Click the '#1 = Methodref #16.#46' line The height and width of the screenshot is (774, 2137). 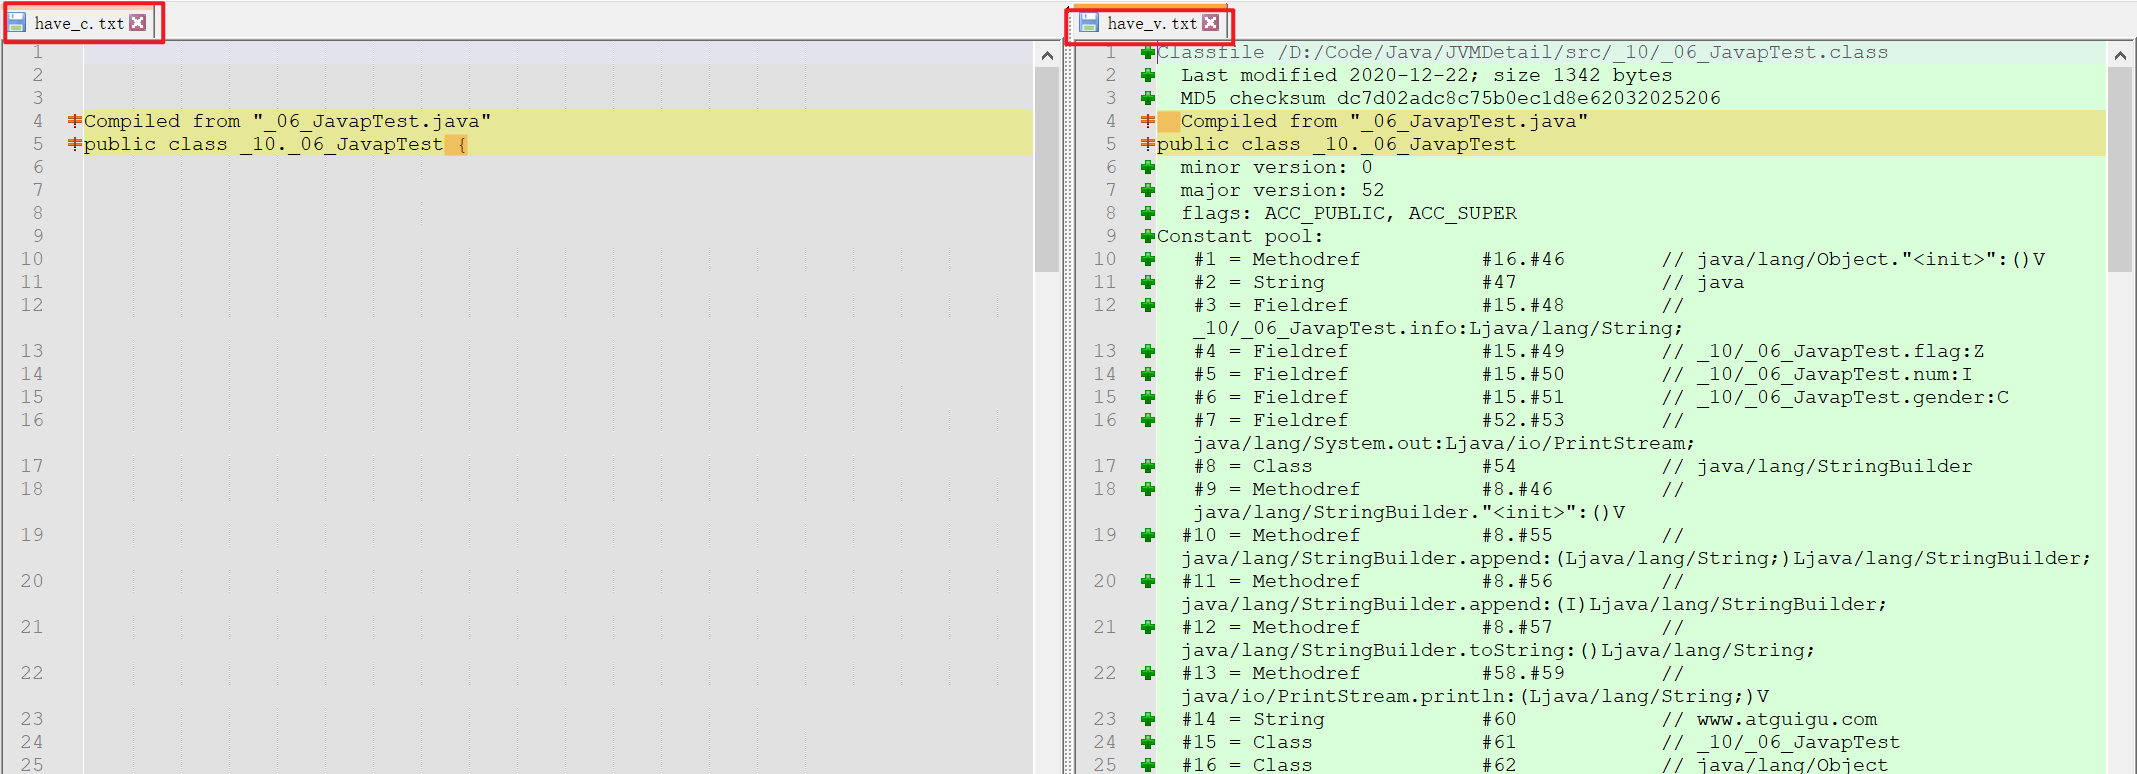pyautogui.click(x=1619, y=259)
